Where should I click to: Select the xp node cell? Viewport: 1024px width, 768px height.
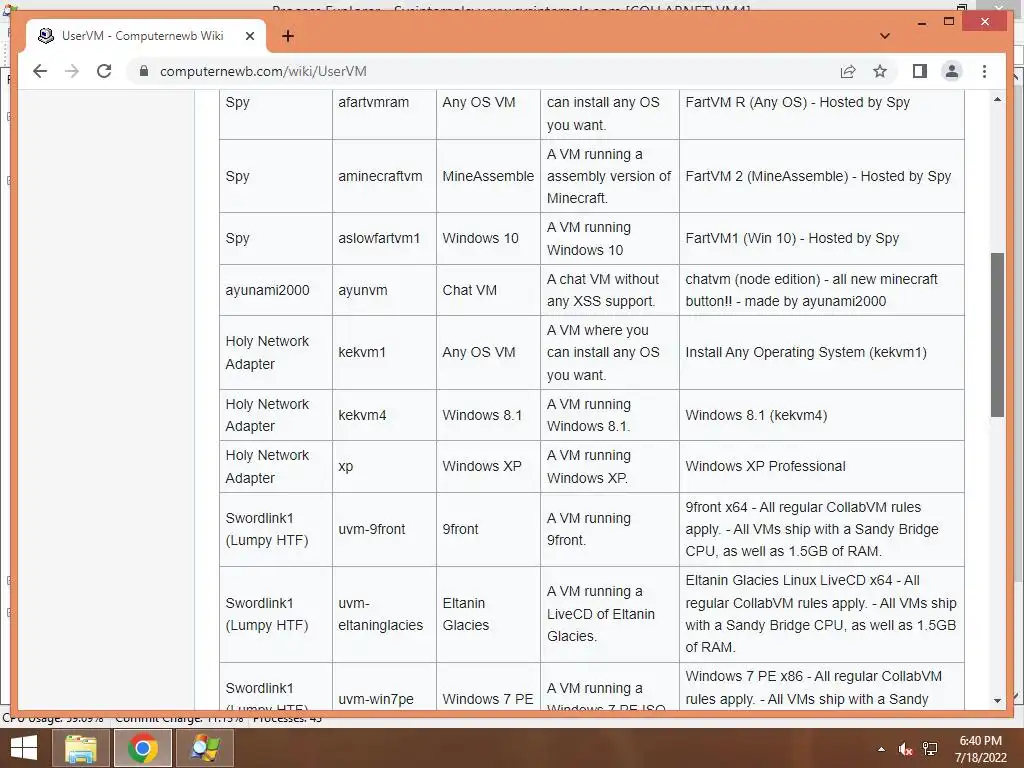click(384, 466)
